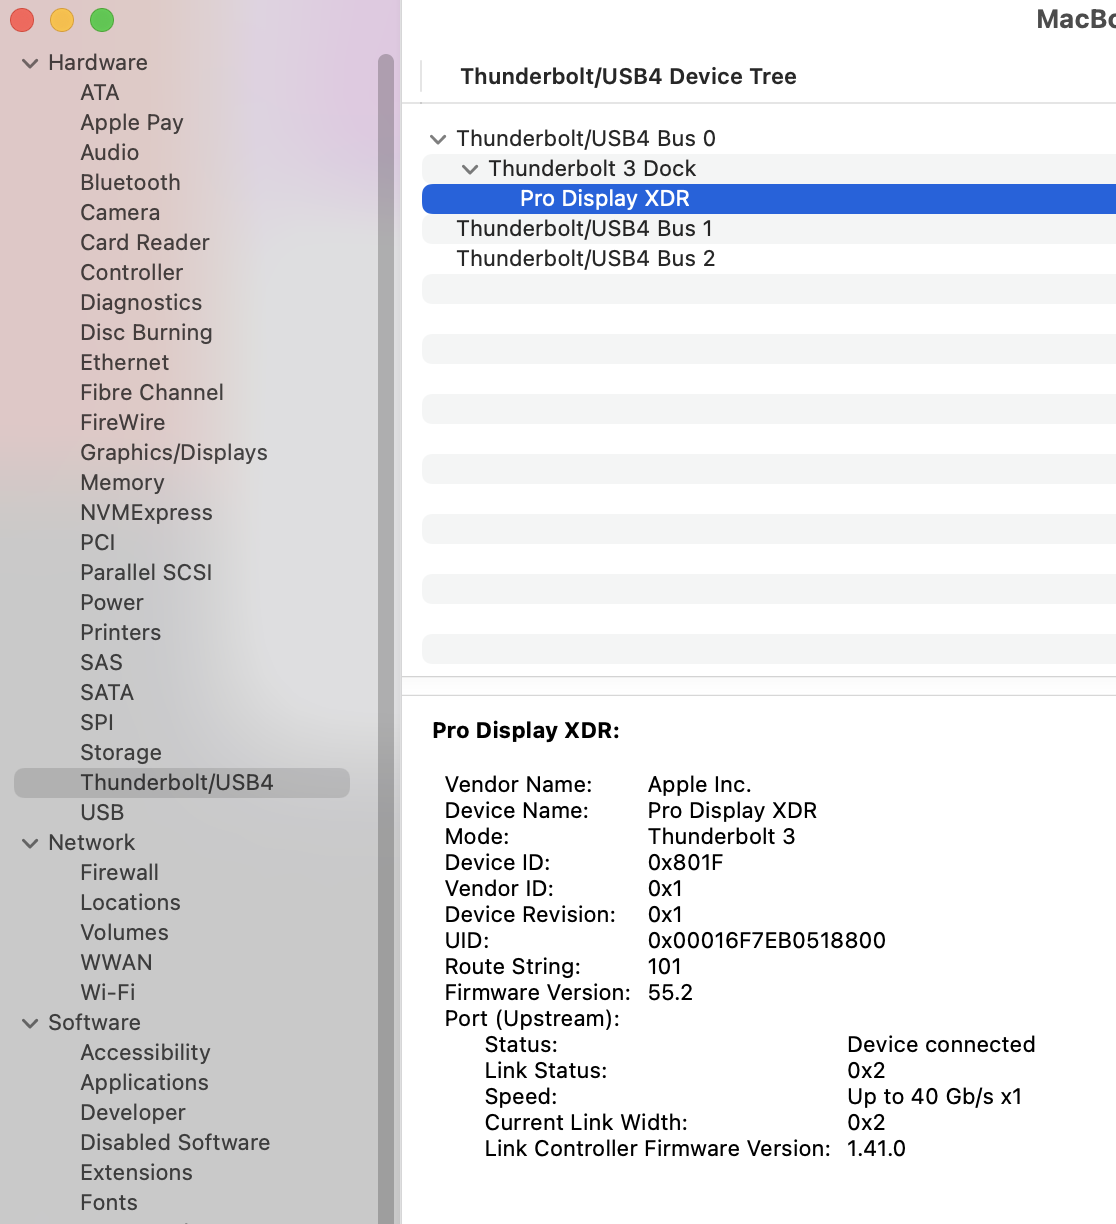Open NVMExpress details
This screenshot has width=1116, height=1224.
click(147, 513)
